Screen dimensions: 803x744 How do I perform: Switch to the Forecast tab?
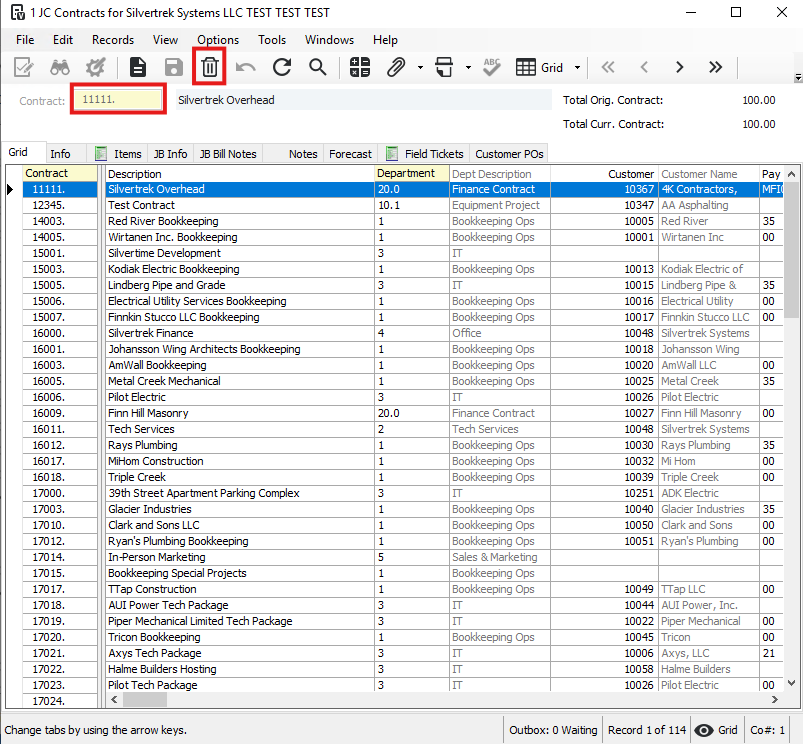350,154
